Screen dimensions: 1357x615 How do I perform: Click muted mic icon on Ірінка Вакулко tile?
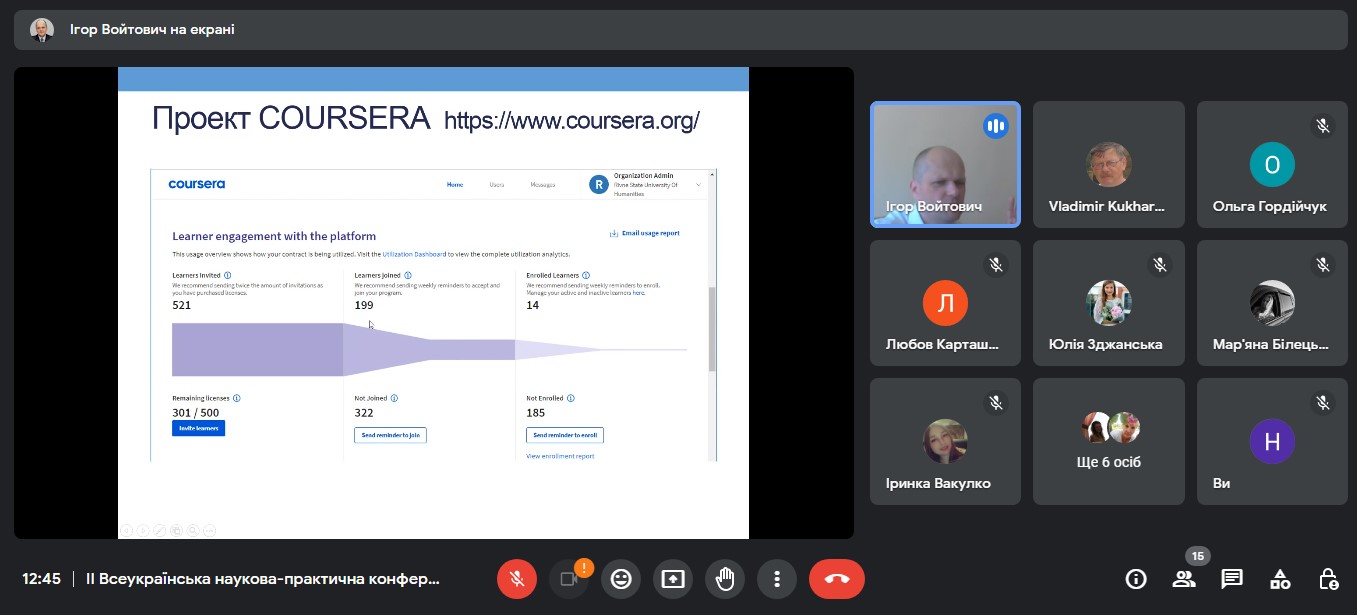[995, 403]
